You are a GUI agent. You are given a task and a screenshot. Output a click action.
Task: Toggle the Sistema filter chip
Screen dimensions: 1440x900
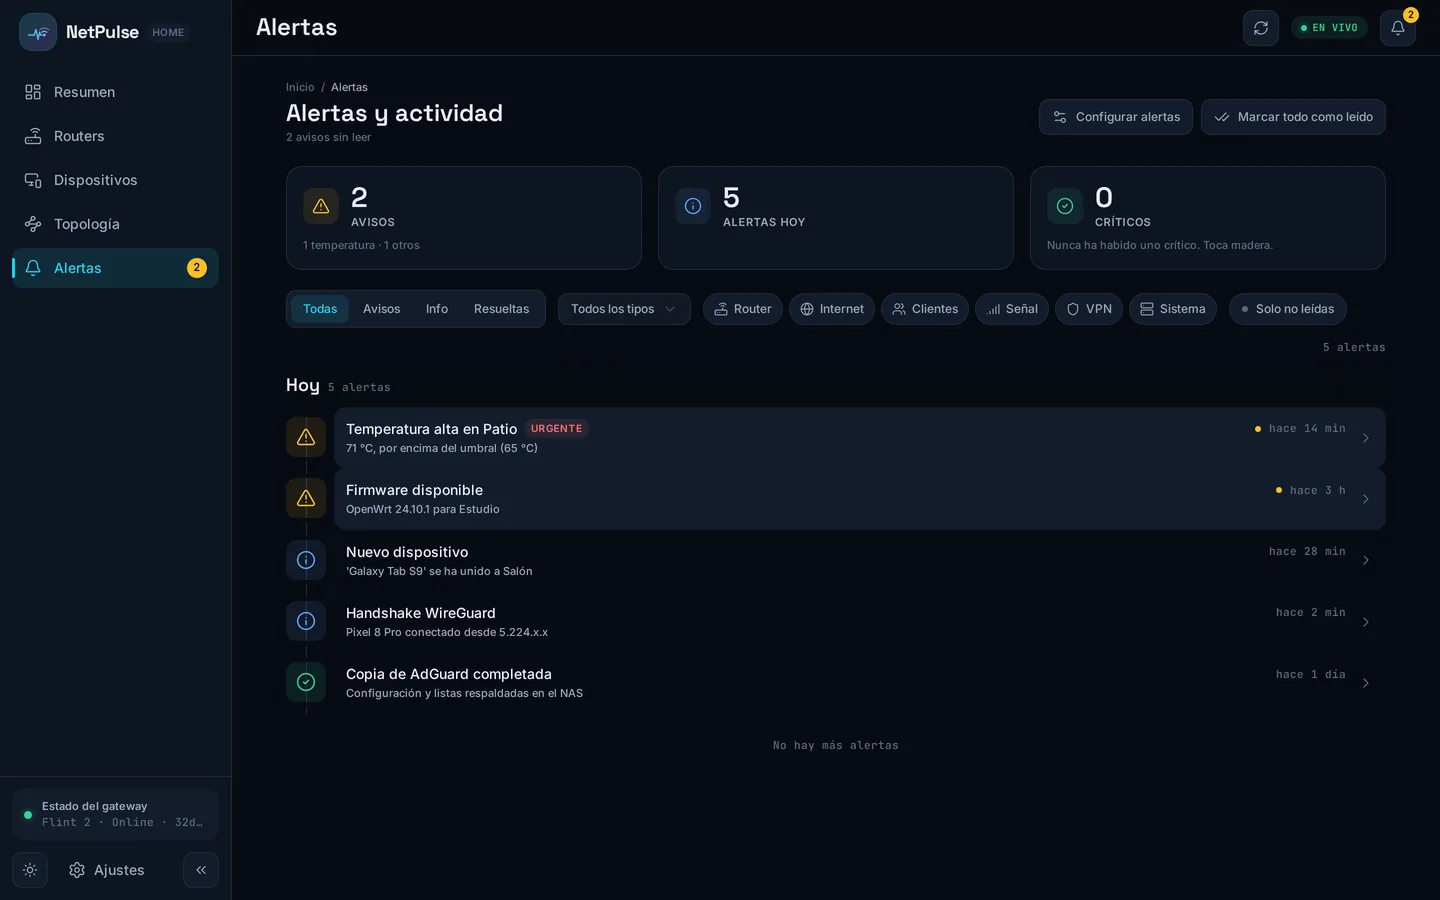coord(1173,309)
